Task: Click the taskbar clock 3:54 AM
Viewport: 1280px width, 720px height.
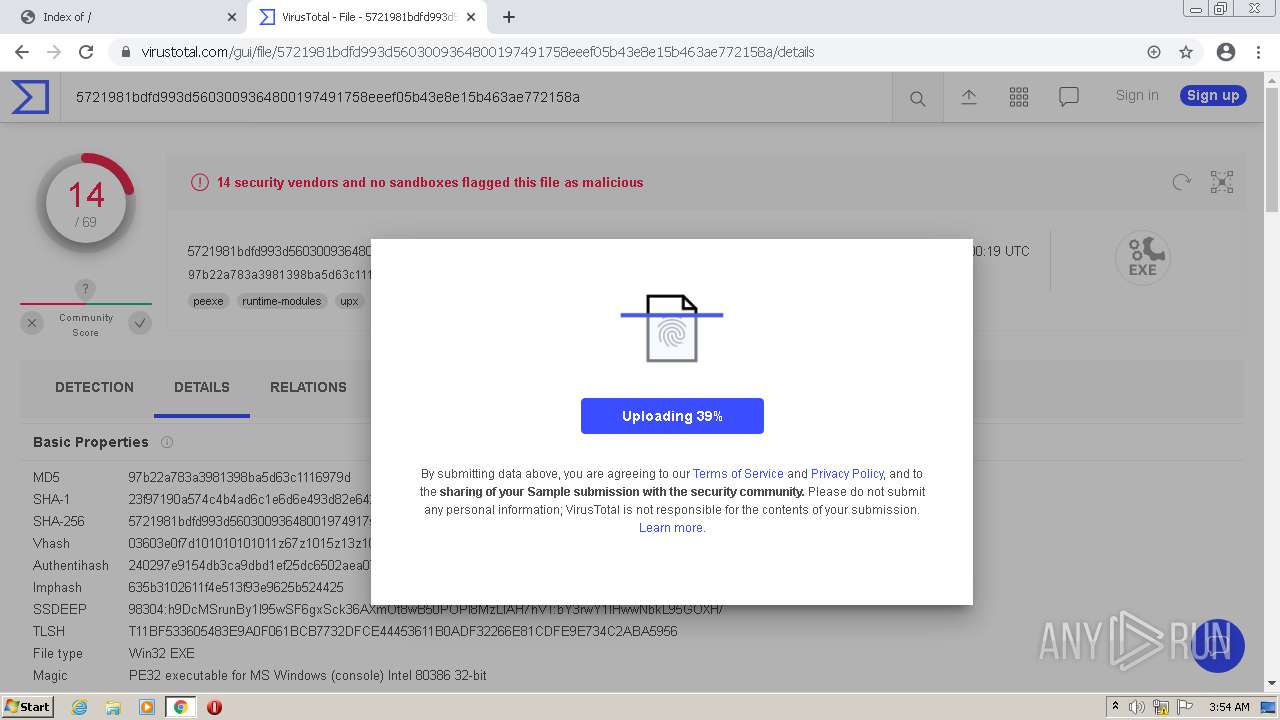Action: pyautogui.click(x=1229, y=707)
